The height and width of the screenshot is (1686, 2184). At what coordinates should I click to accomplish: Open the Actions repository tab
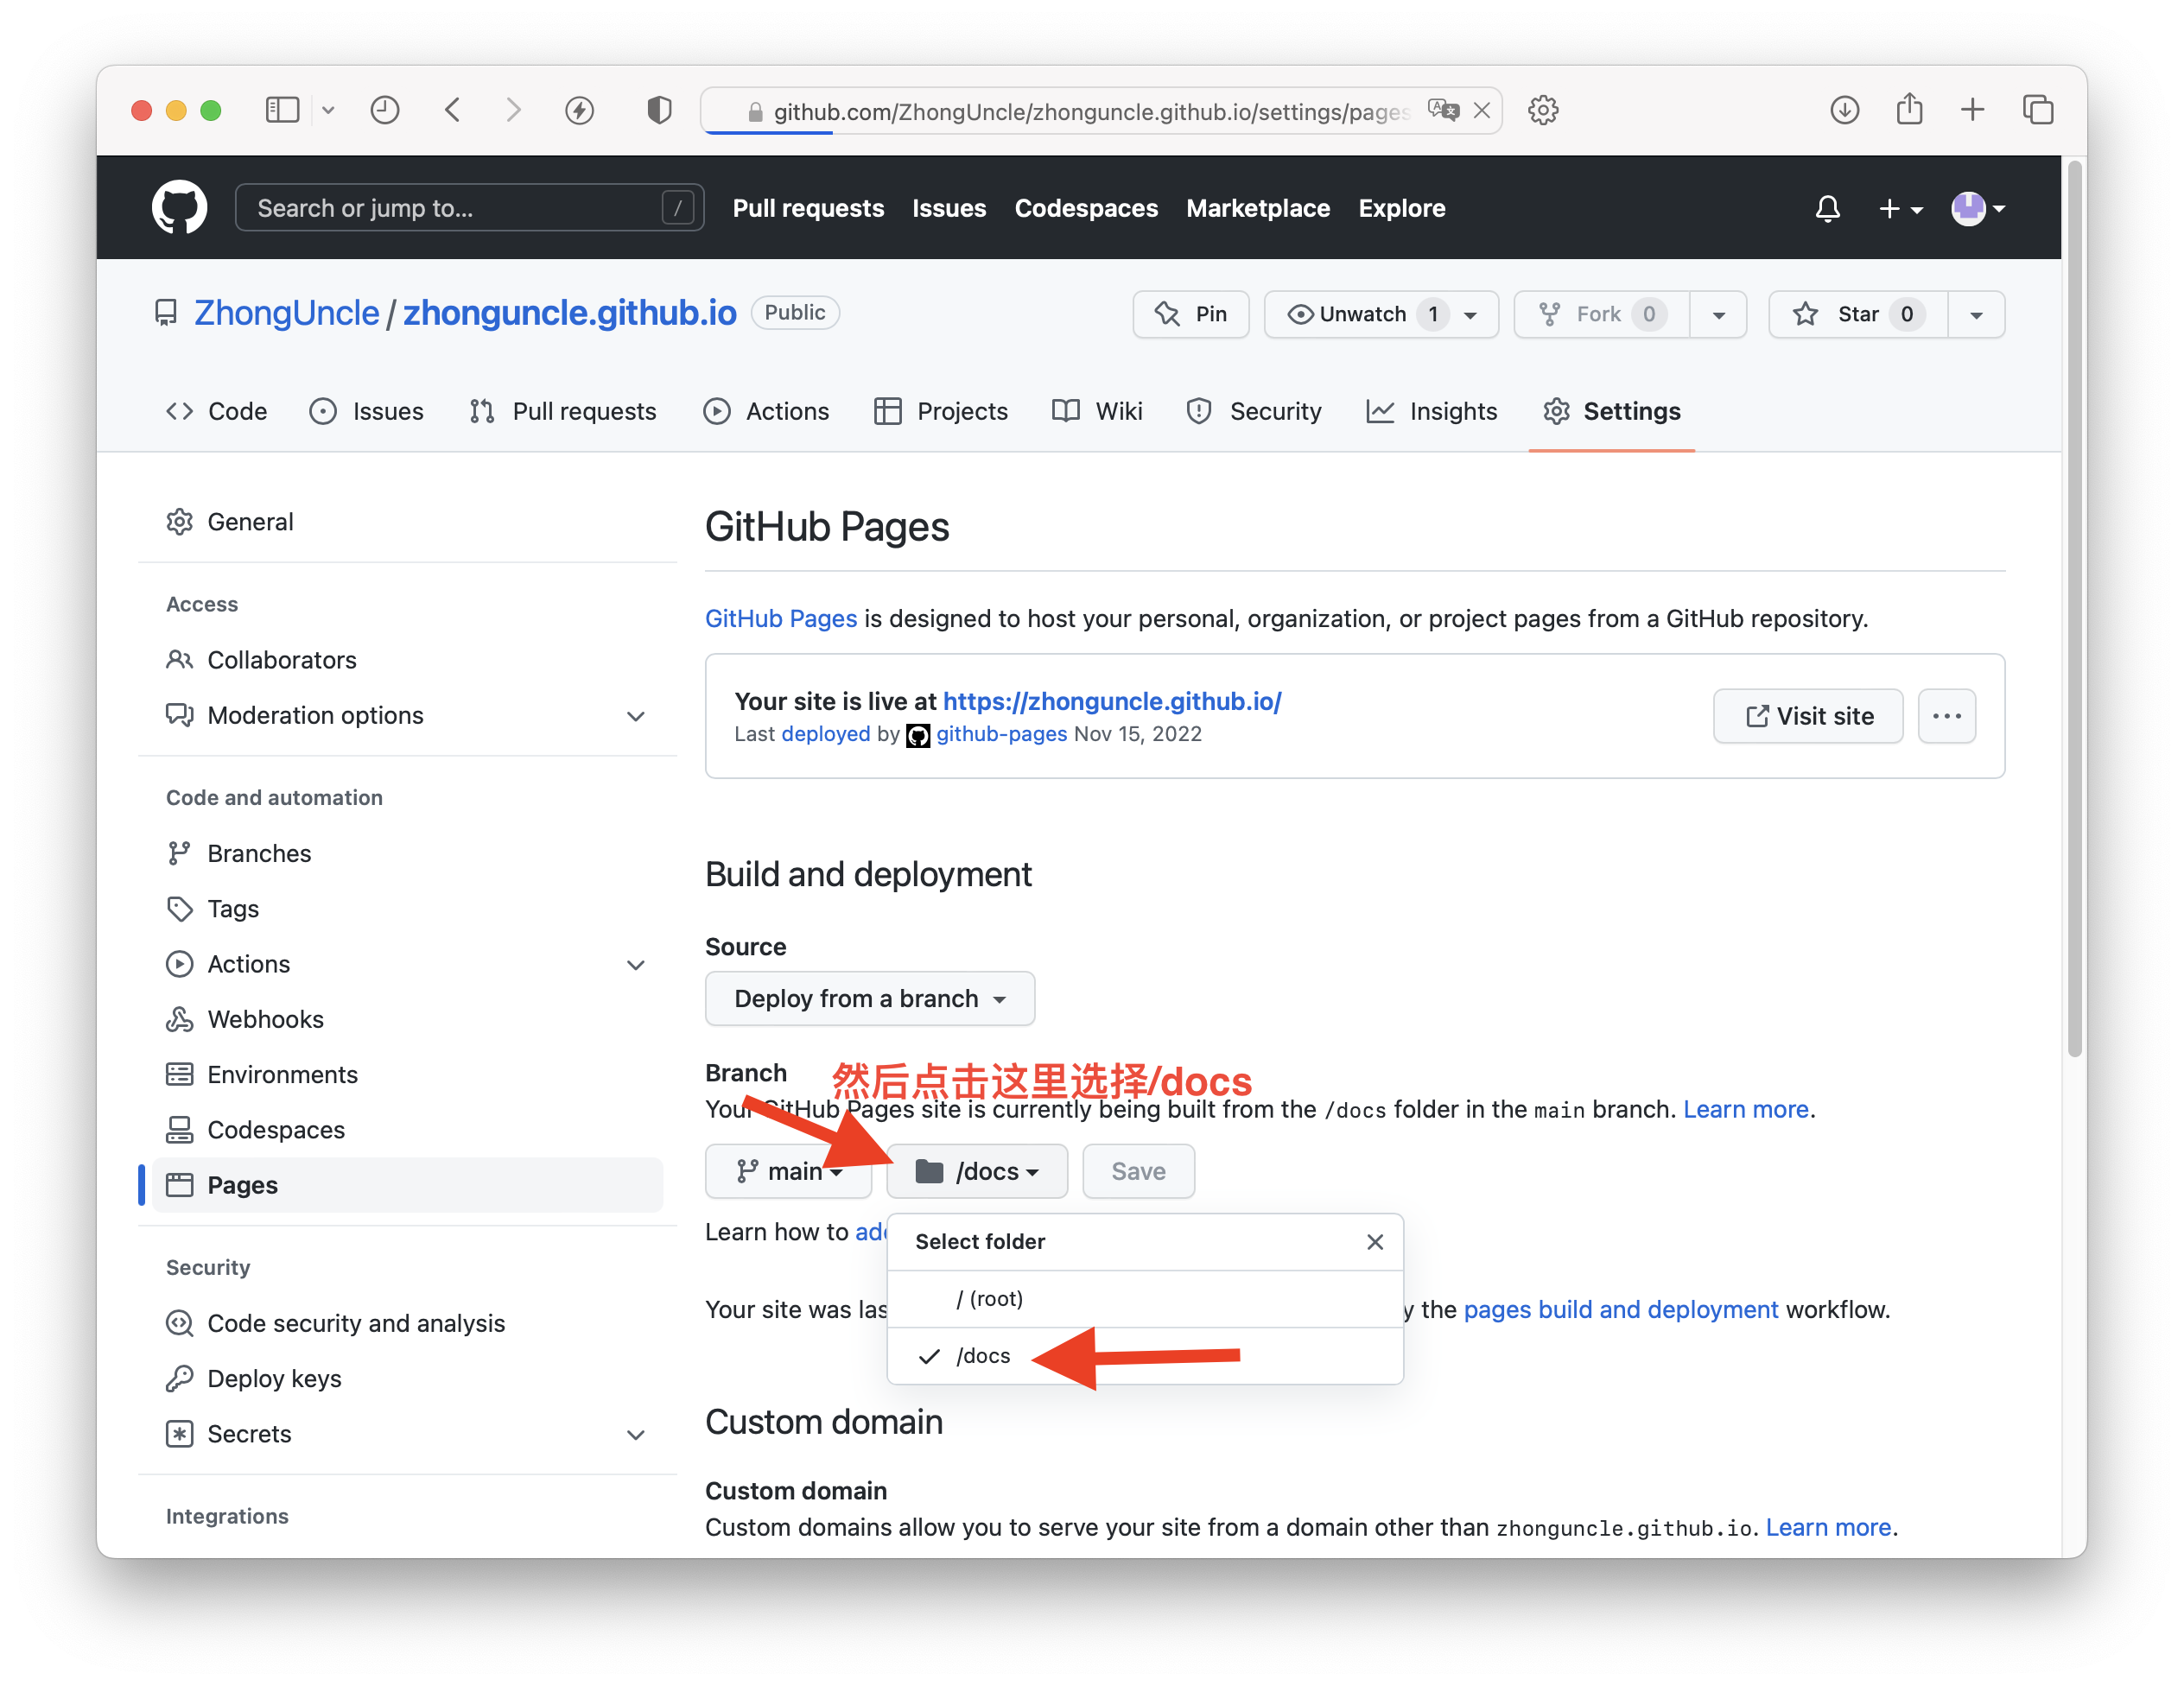point(766,411)
